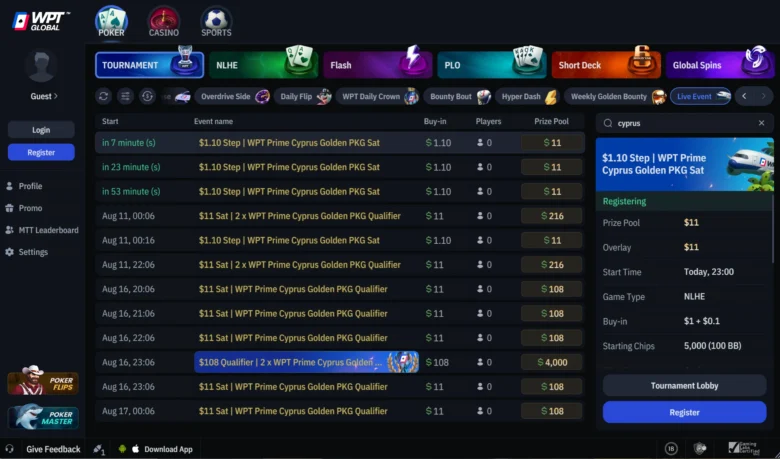780x459 pixels.
Task: Click the sidebar Register button
Action: 41,152
